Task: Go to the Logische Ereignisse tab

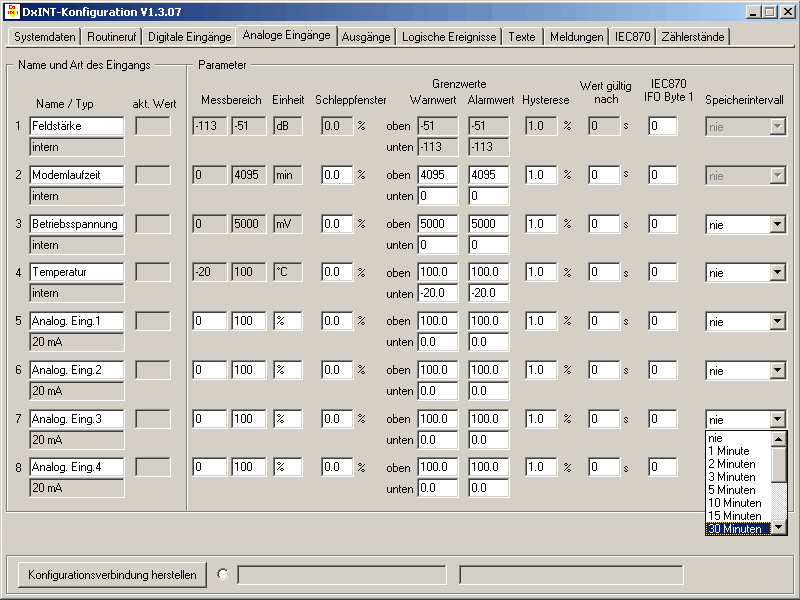Action: click(449, 37)
